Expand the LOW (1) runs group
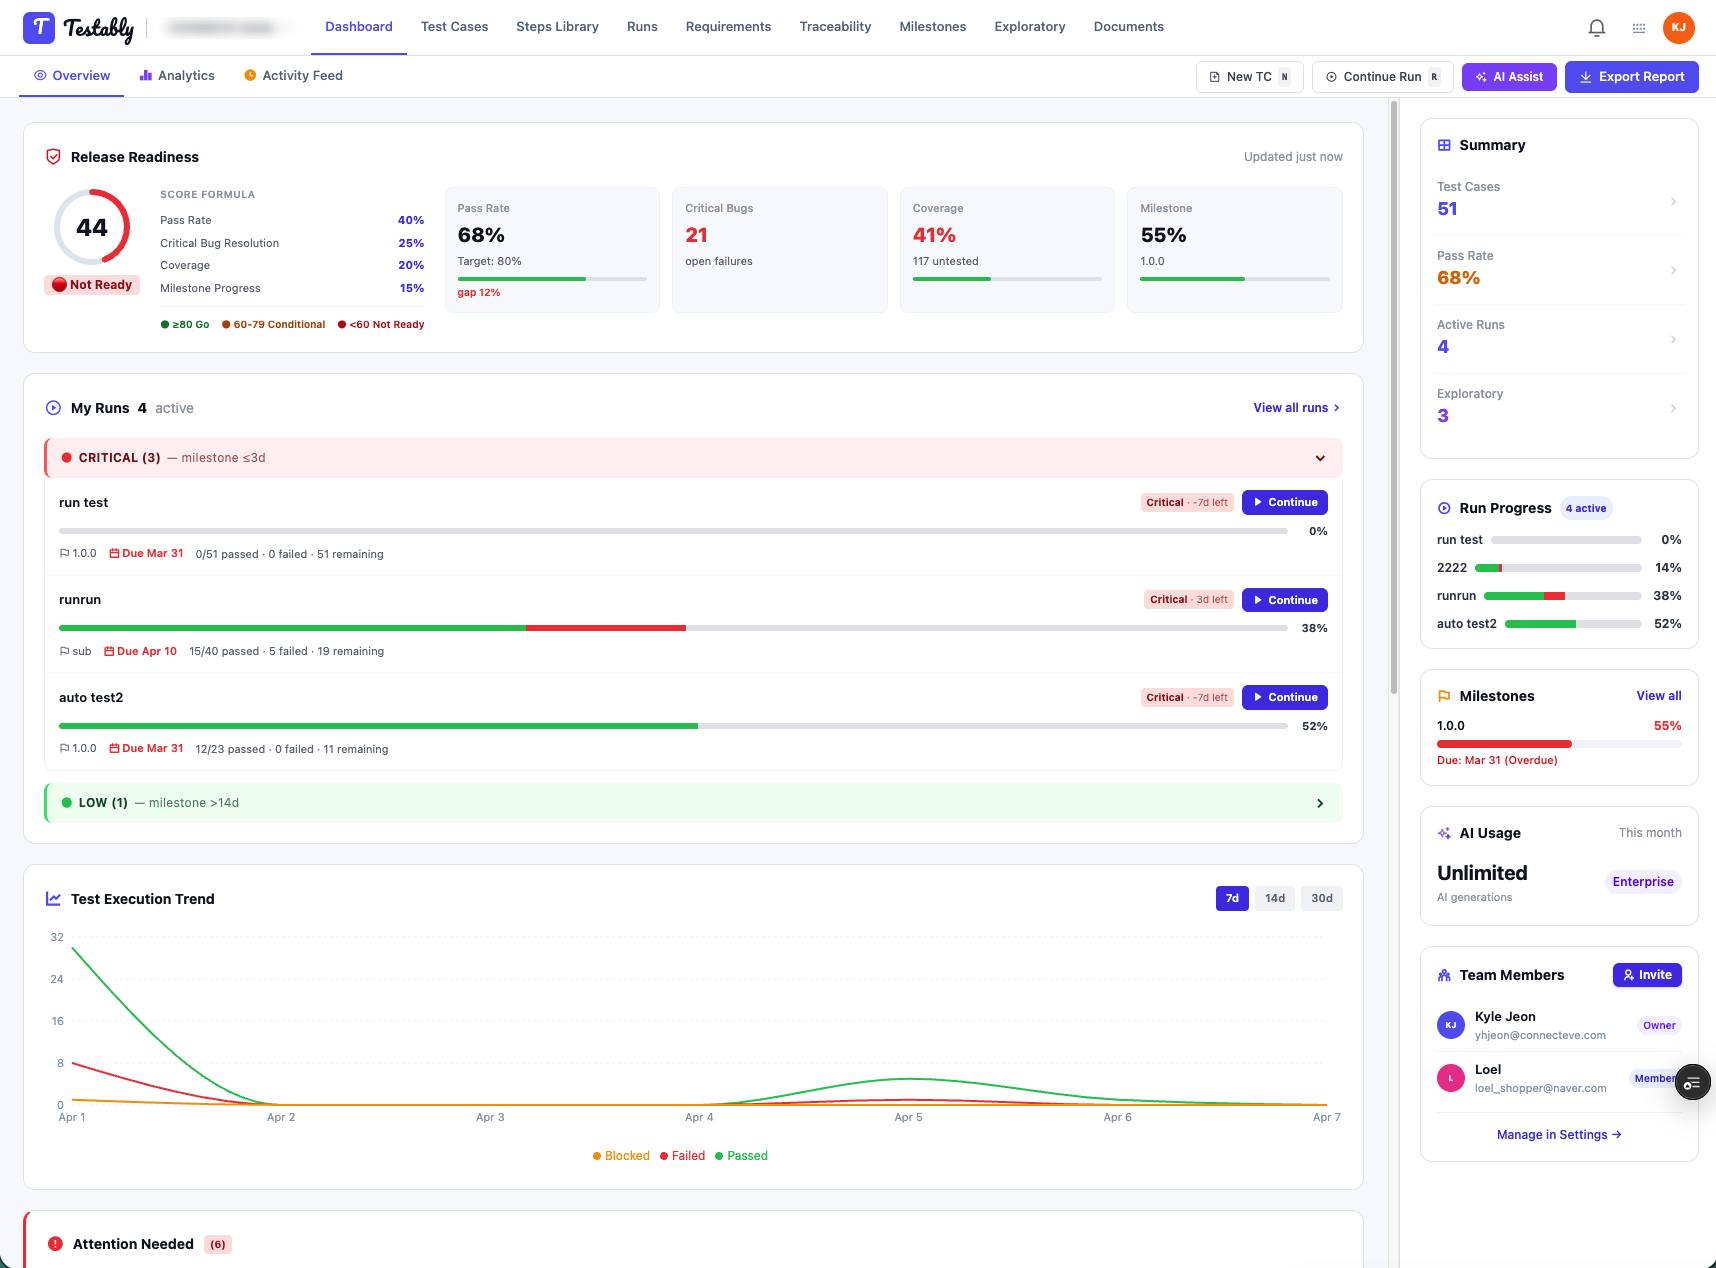This screenshot has height=1268, width=1716. (x=1320, y=803)
